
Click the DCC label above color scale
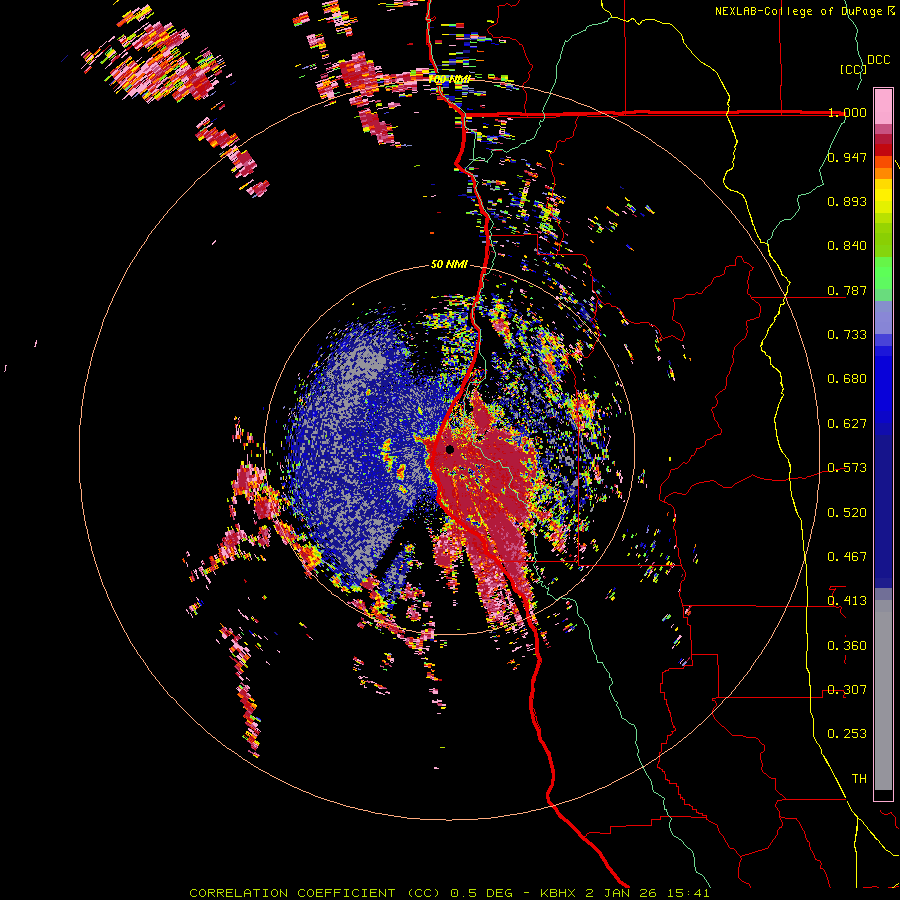pos(878,60)
